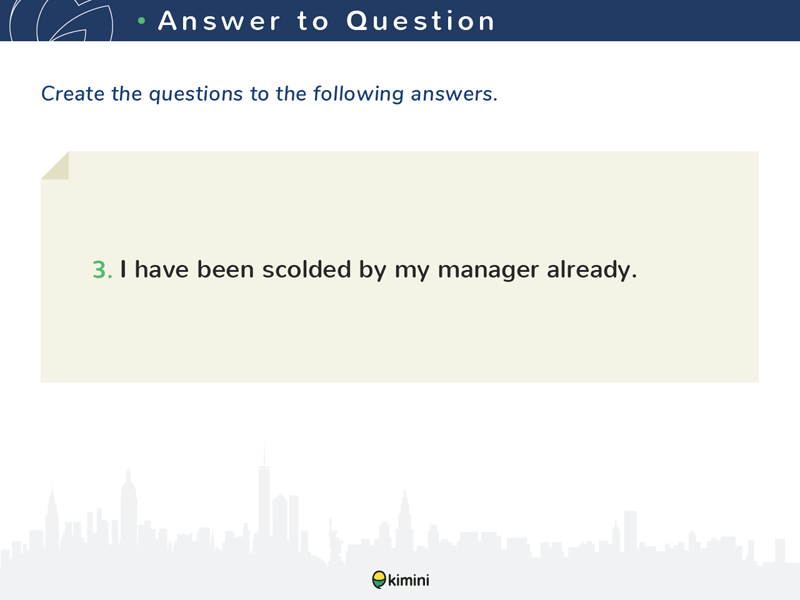Click the folded corner of the note card
Viewport: 800px width, 600px height.
(x=54, y=165)
